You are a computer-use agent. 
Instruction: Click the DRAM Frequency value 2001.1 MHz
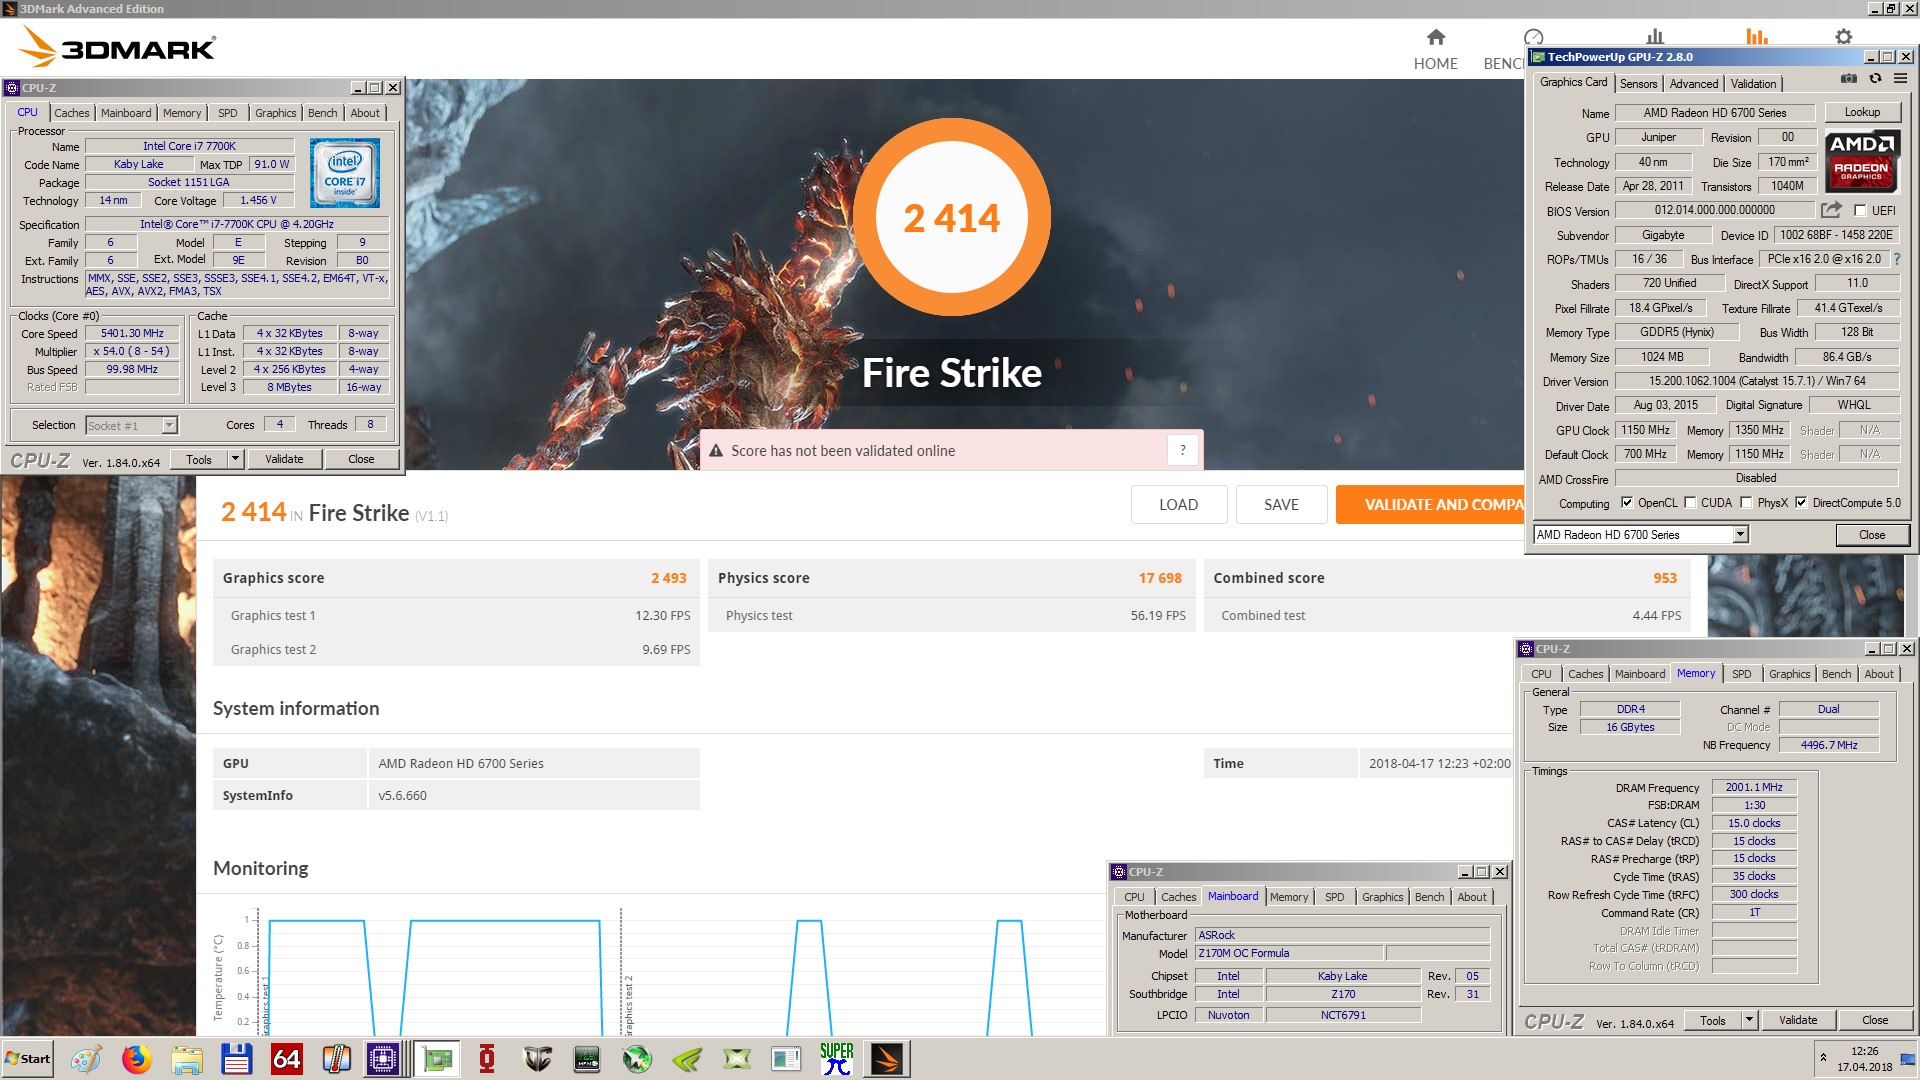coord(1754,788)
